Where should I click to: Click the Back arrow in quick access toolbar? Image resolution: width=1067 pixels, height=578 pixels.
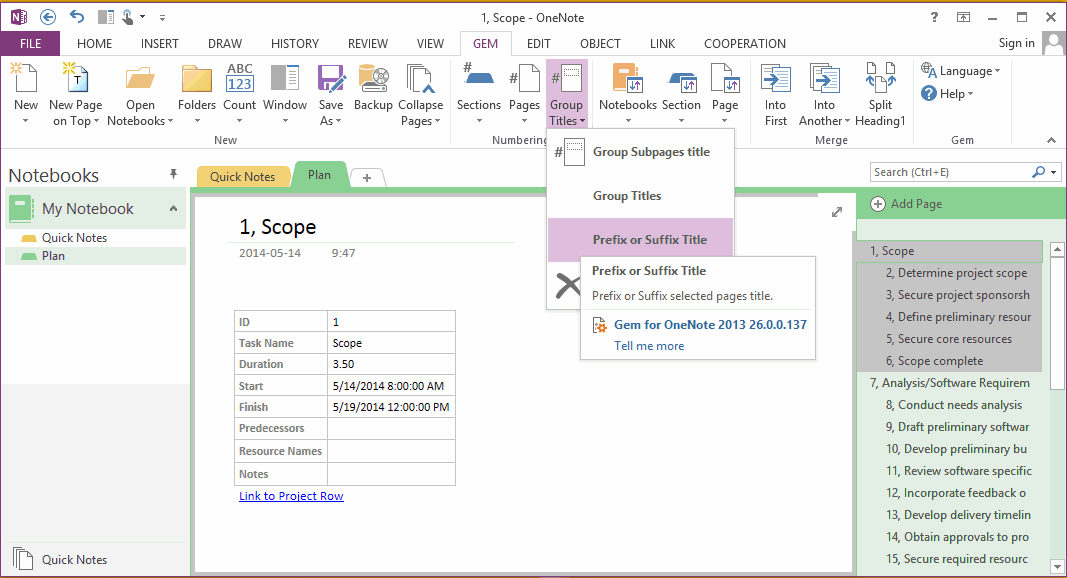coord(48,17)
